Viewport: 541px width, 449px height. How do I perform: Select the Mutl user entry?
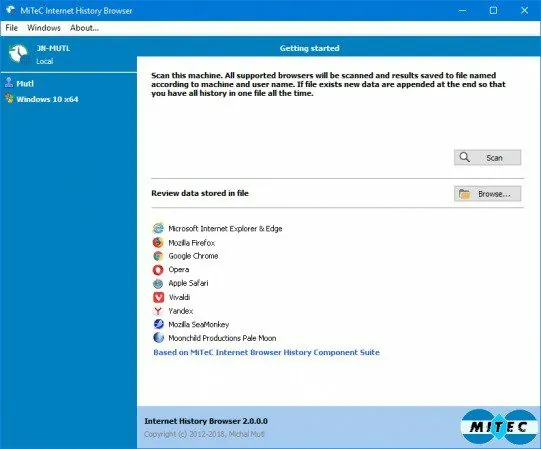19,83
